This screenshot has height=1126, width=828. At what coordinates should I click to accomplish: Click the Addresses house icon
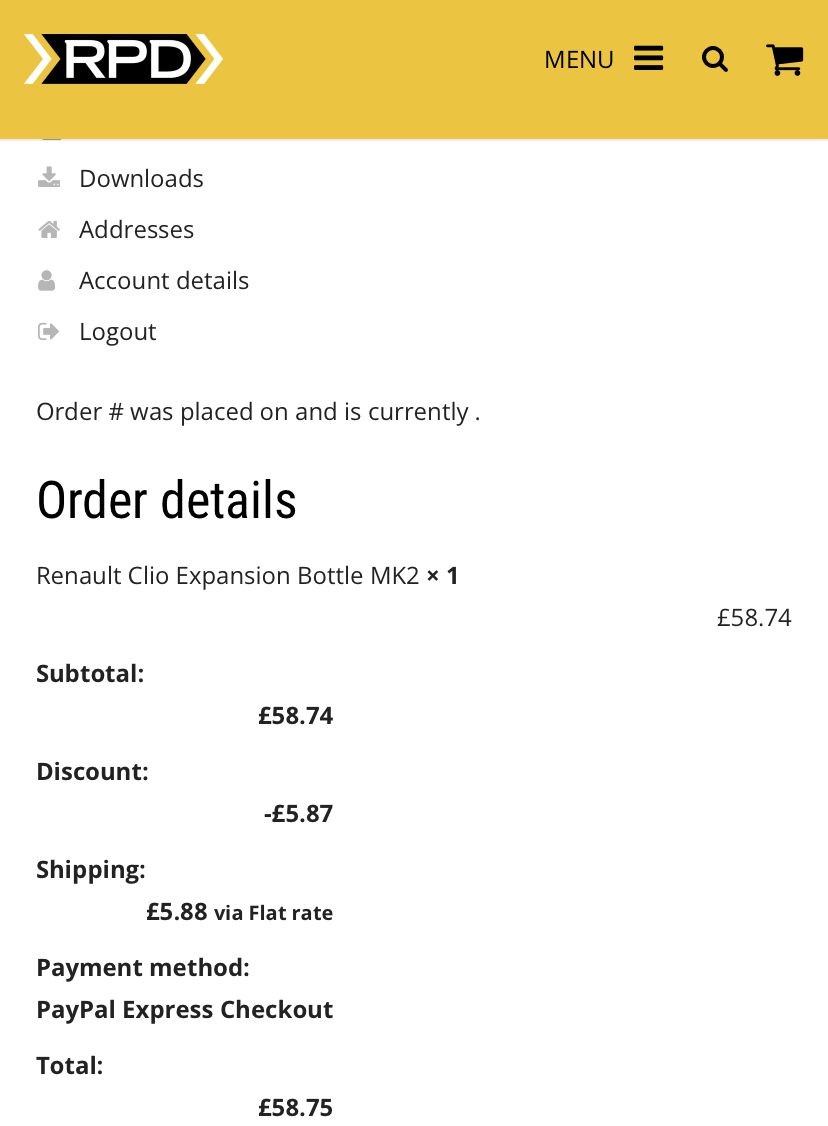[x=49, y=229]
